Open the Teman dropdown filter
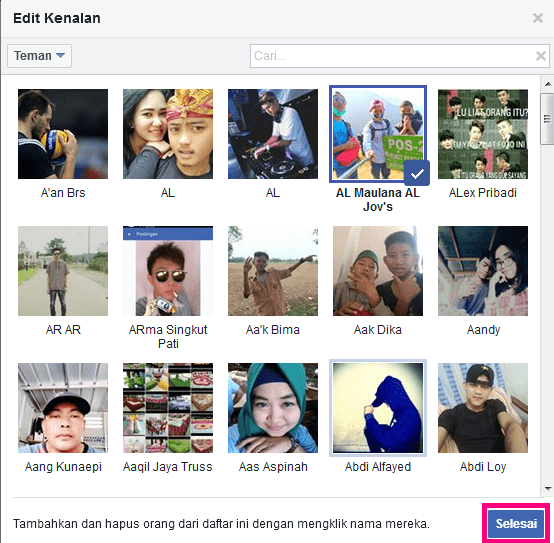 [x=40, y=56]
